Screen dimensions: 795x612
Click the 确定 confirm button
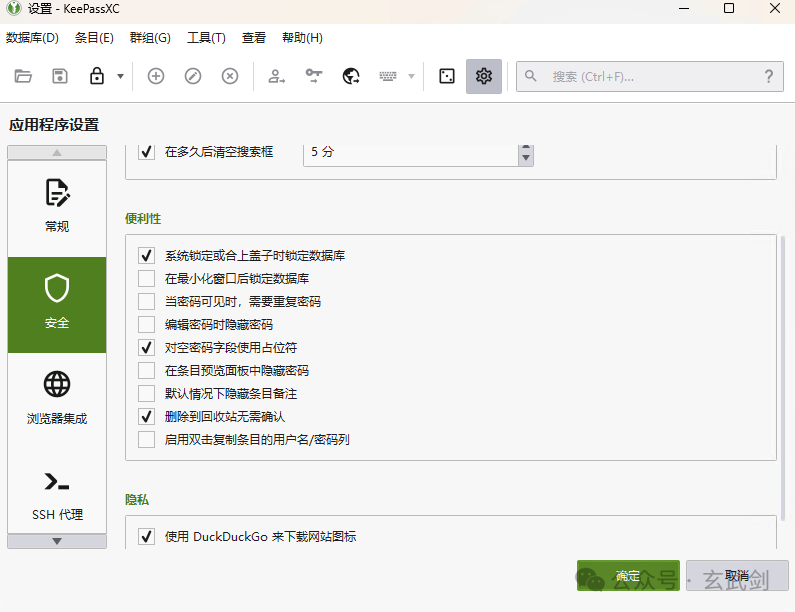tap(628, 575)
